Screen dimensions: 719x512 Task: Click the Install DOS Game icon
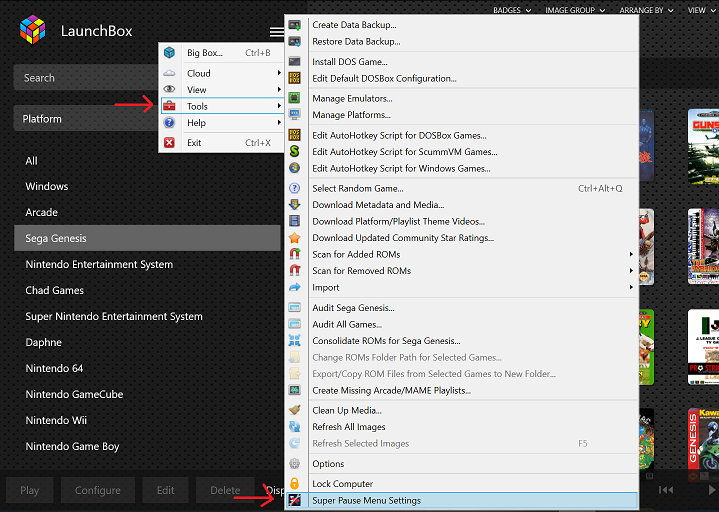[x=294, y=61]
